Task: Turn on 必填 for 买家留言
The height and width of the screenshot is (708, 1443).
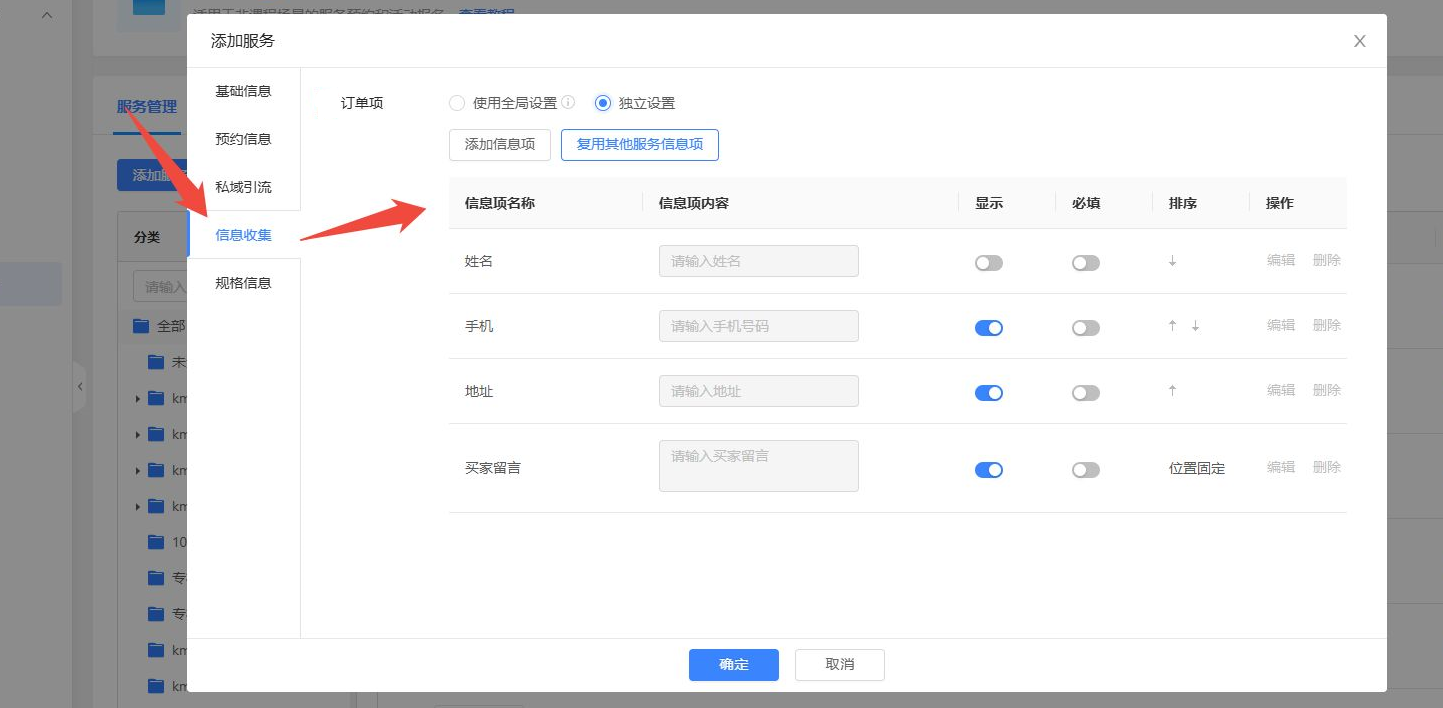Action: (1085, 470)
